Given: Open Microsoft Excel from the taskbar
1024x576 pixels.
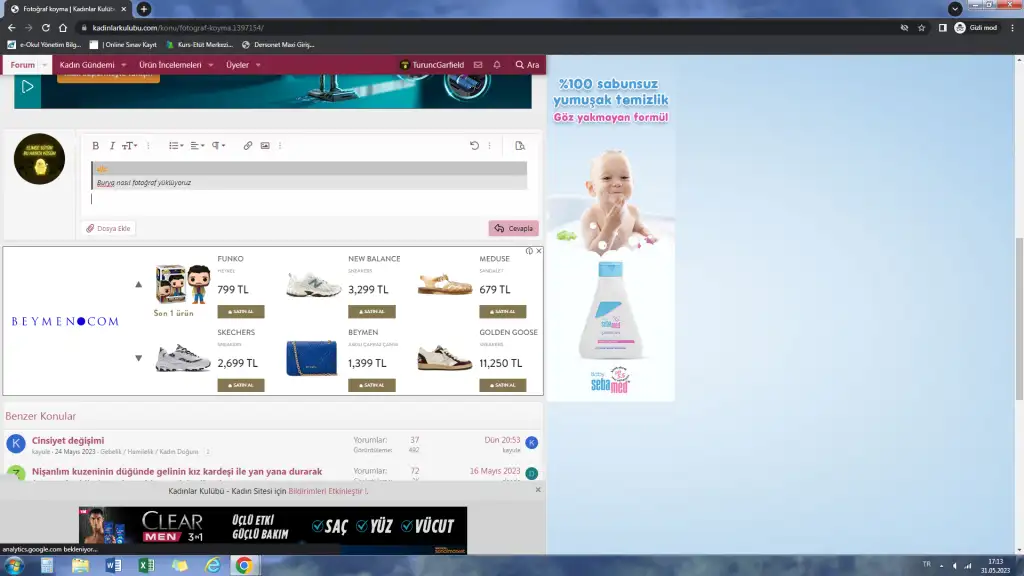Looking at the screenshot, I should (146, 566).
